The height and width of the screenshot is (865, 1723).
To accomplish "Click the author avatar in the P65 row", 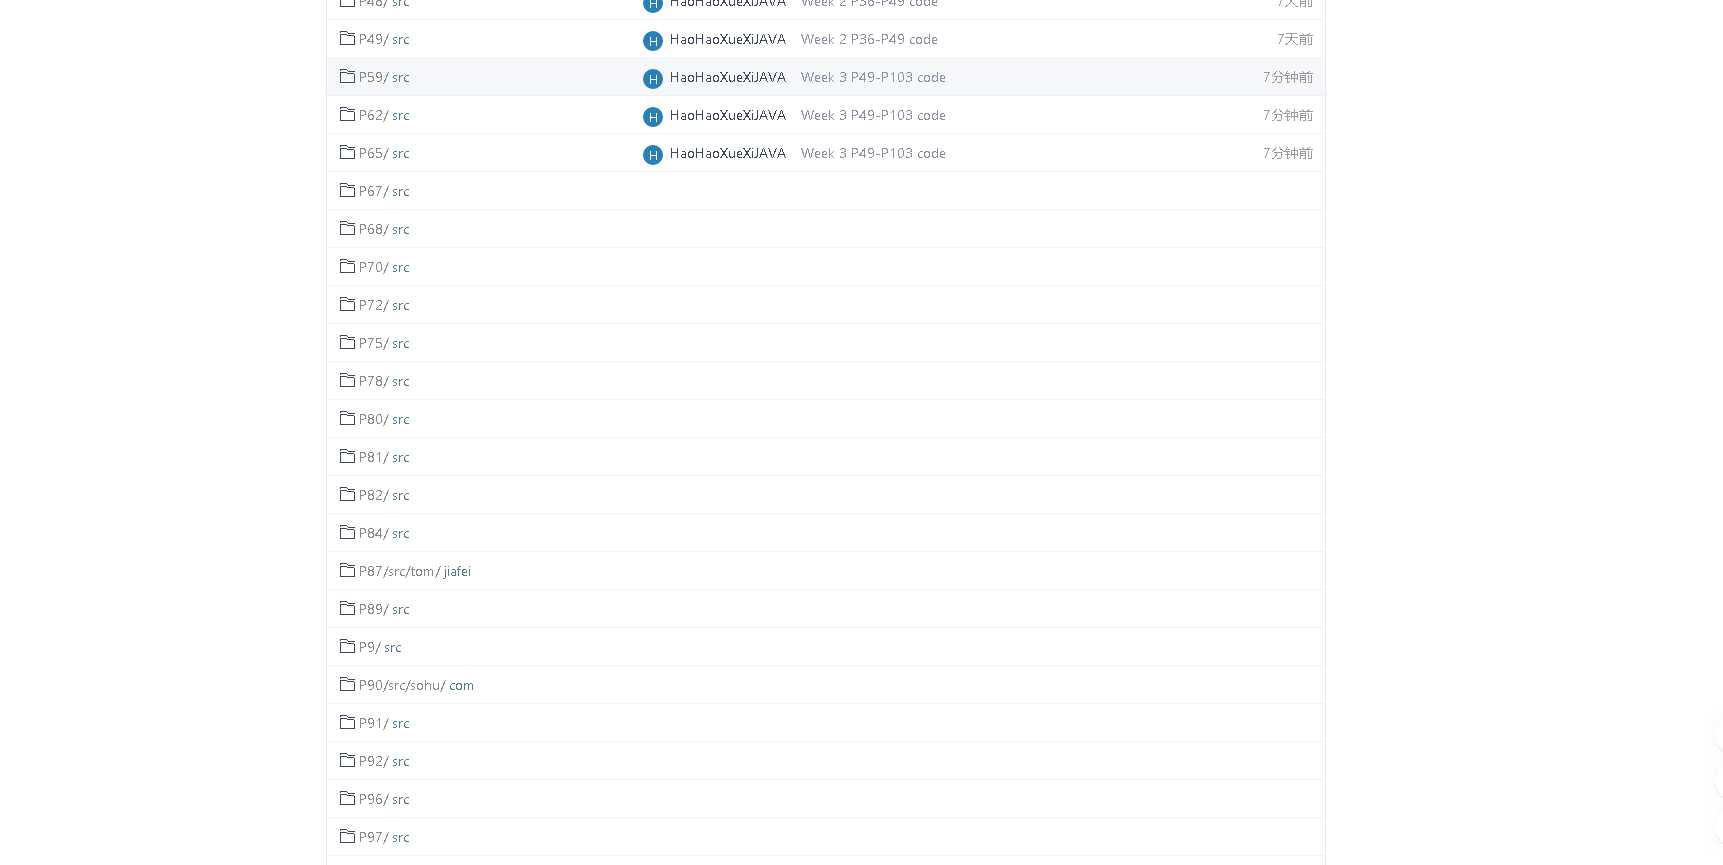I will 653,155.
